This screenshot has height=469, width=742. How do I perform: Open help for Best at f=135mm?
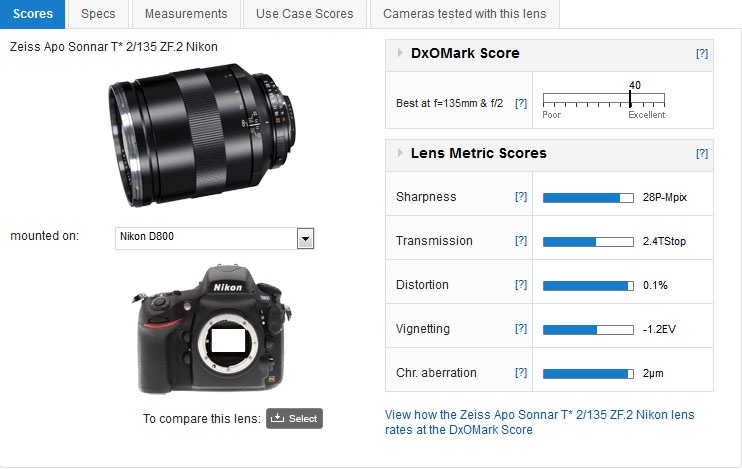[521, 103]
